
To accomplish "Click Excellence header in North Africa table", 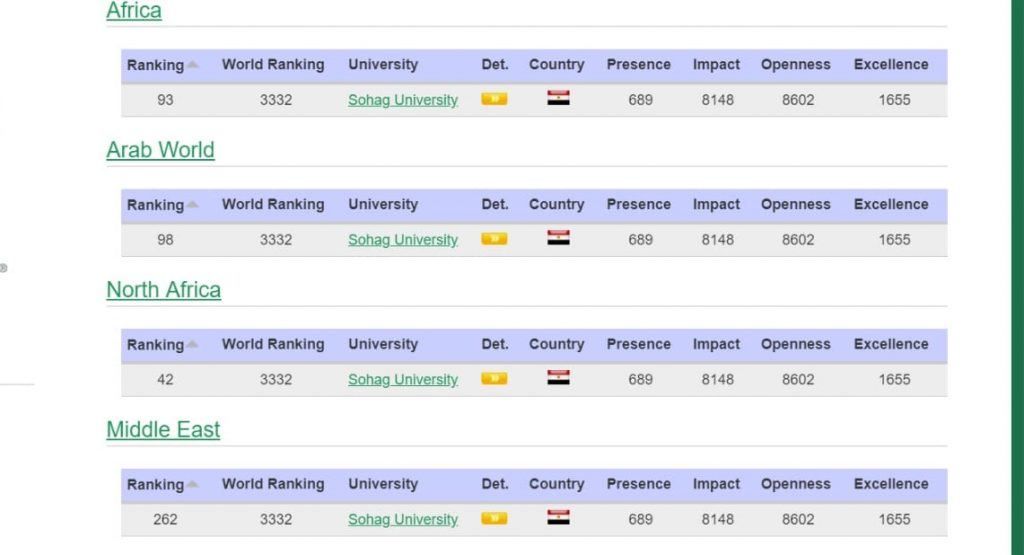I will point(891,344).
